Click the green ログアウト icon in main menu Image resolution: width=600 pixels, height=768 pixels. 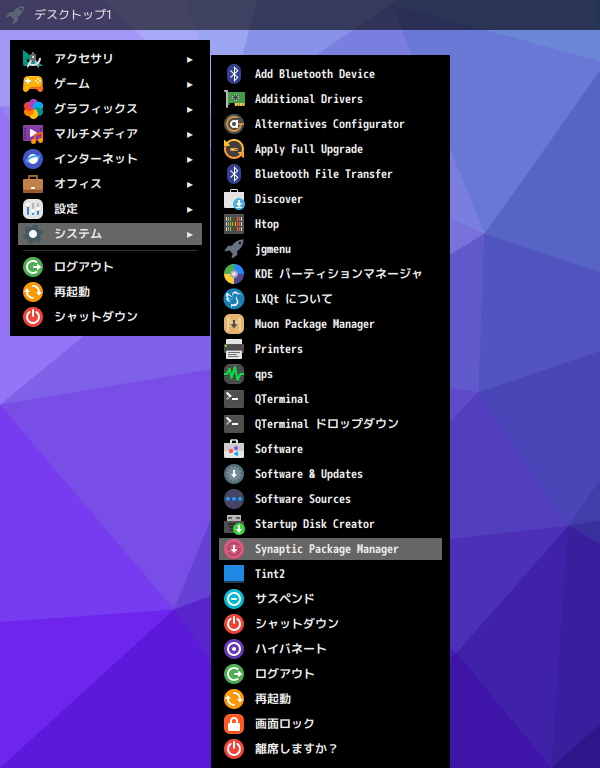coord(33,267)
